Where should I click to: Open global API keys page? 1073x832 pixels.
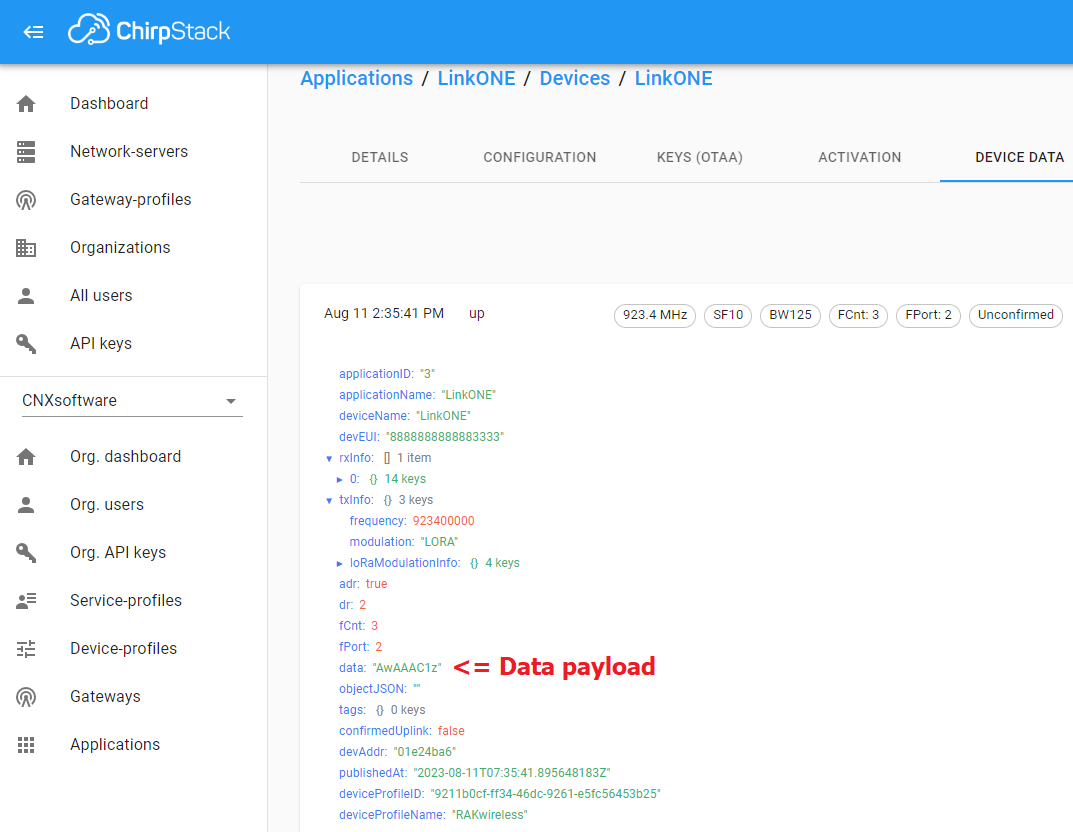click(x=101, y=343)
